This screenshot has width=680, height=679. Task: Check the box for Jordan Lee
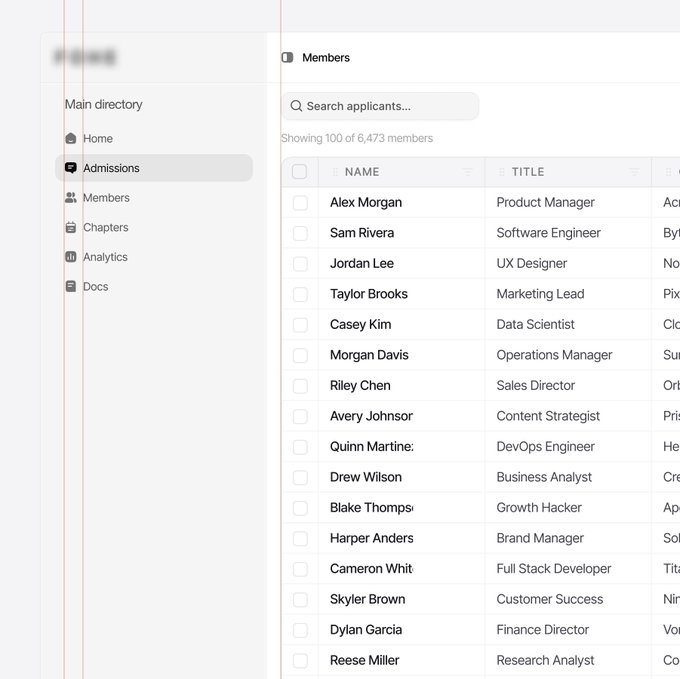click(300, 264)
